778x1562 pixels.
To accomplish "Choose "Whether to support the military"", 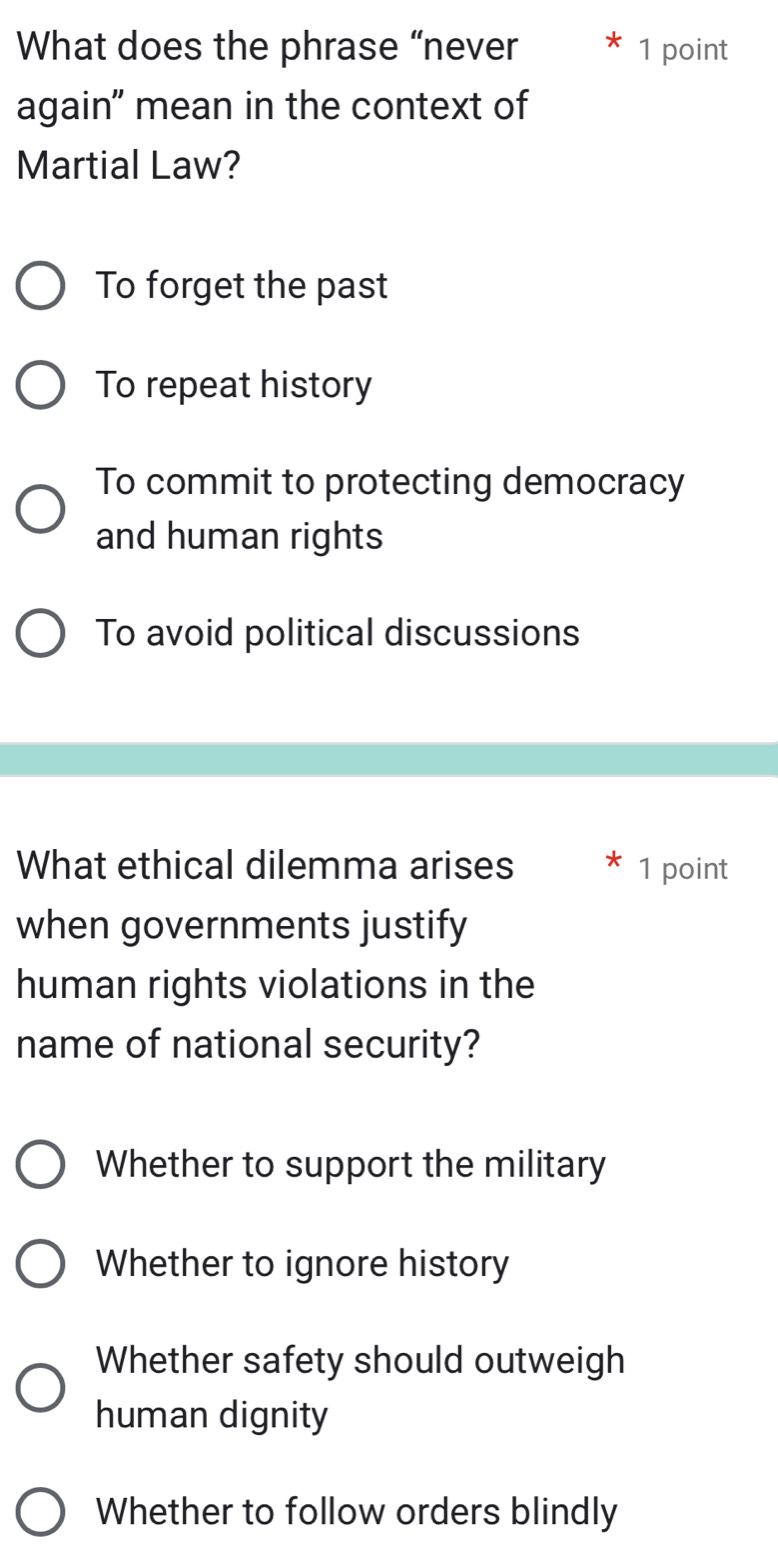I will [40, 1165].
